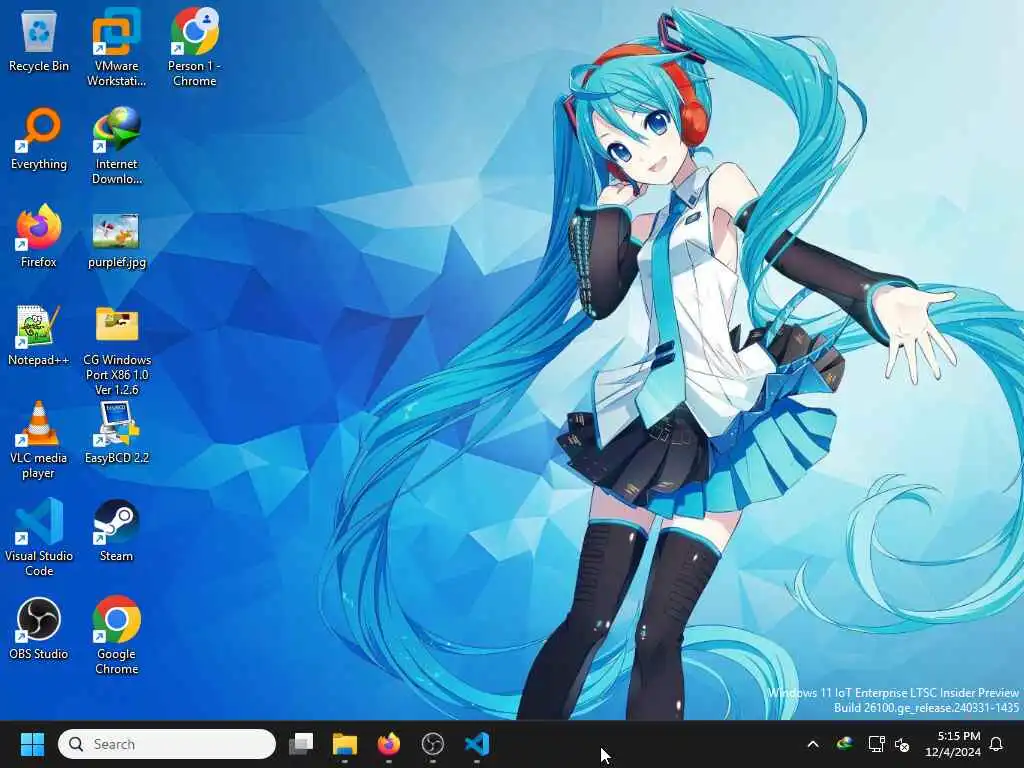Select the Visual Studio Code desktop shortcut
This screenshot has width=1024, height=768.
39,537
